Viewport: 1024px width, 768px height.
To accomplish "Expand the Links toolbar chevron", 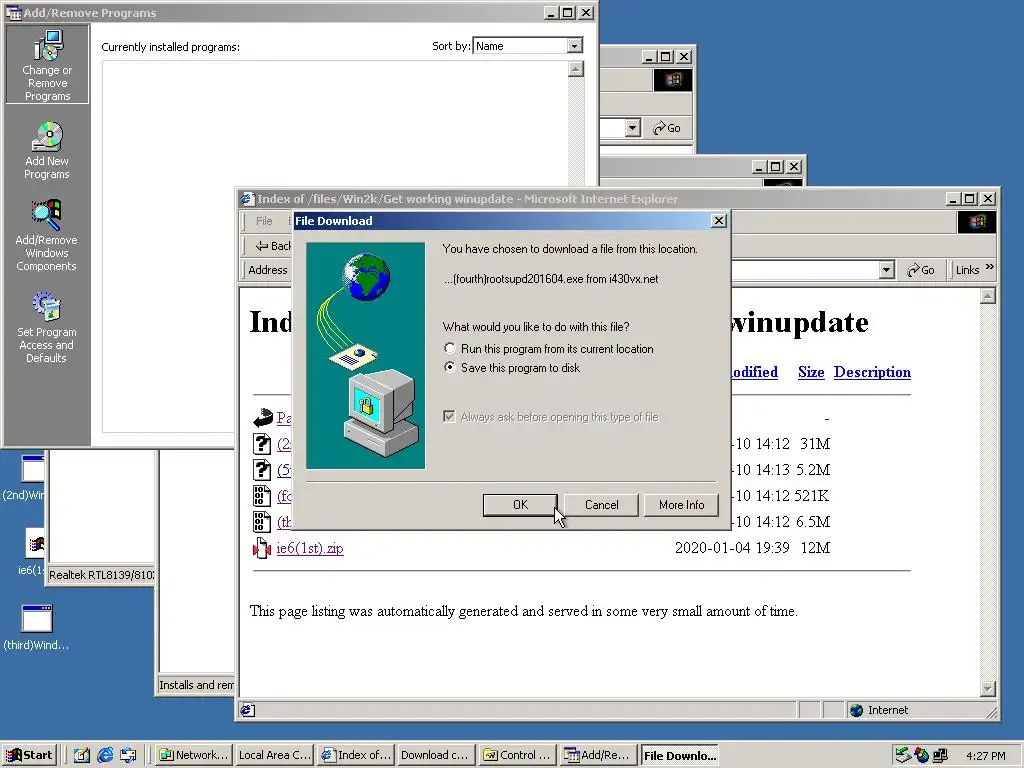I will [989, 268].
